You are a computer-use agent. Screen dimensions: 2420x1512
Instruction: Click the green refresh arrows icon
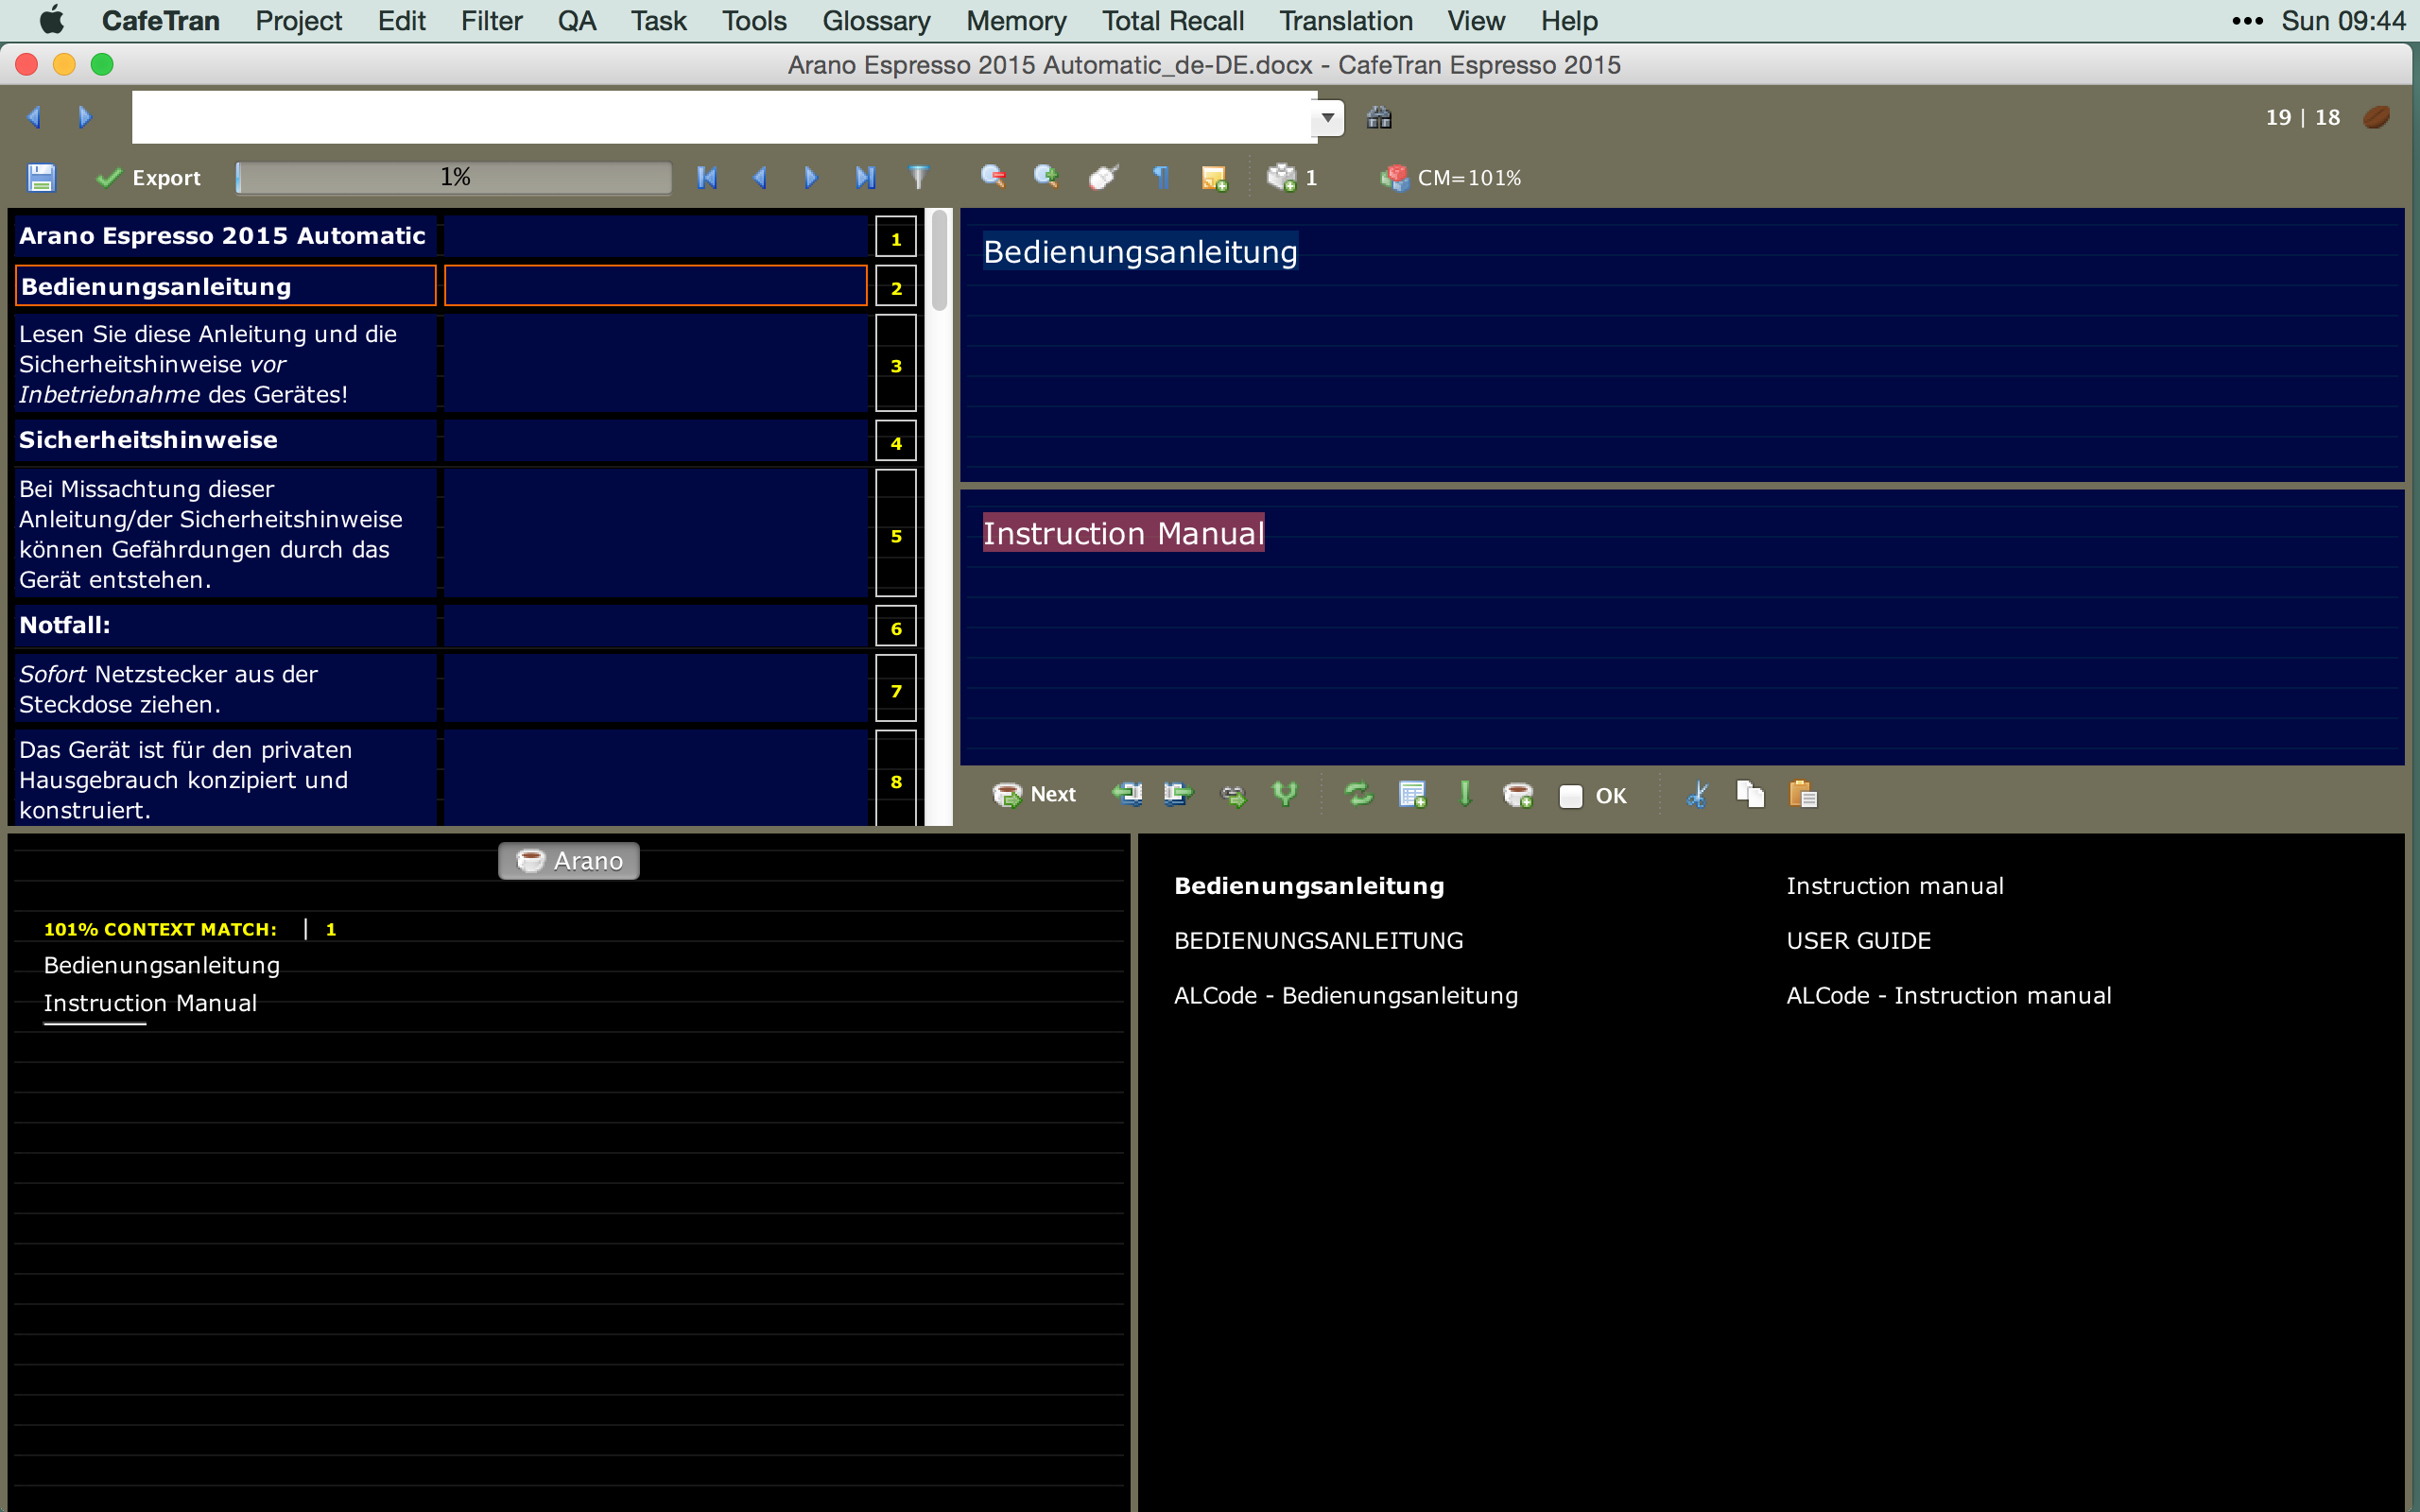click(x=1359, y=795)
